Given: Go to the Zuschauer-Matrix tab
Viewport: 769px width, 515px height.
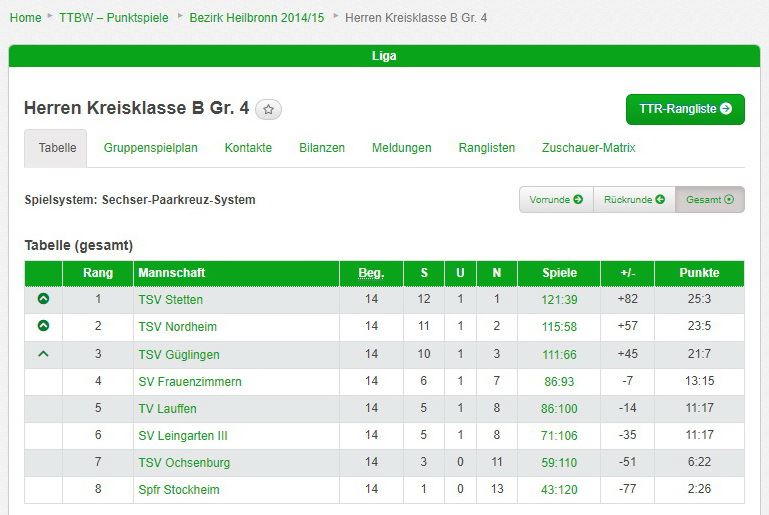Looking at the screenshot, I should tap(589, 148).
